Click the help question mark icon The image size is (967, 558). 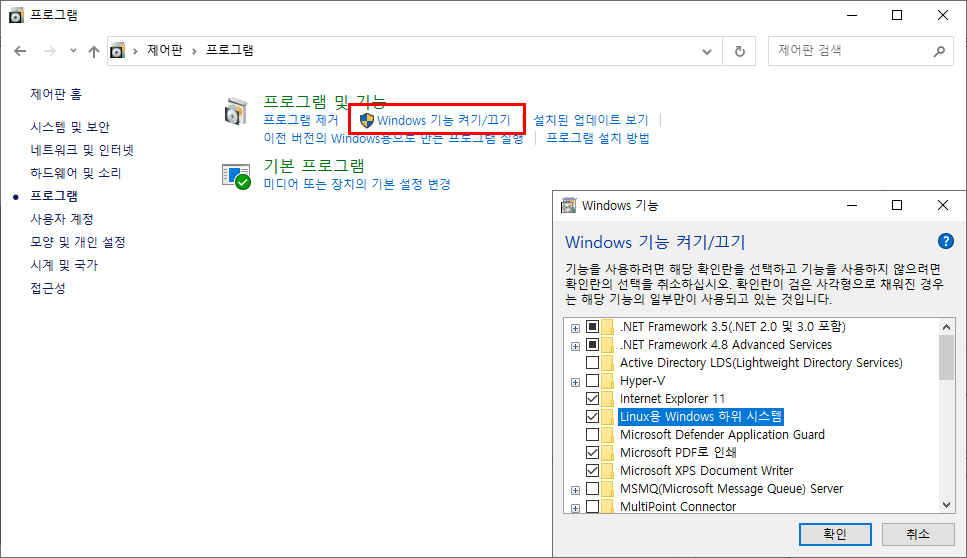pyautogui.click(x=945, y=241)
